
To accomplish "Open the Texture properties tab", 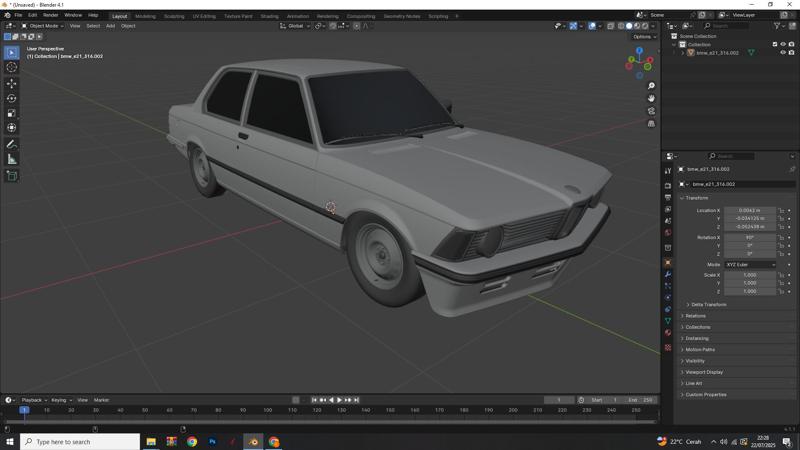I will (x=668, y=347).
